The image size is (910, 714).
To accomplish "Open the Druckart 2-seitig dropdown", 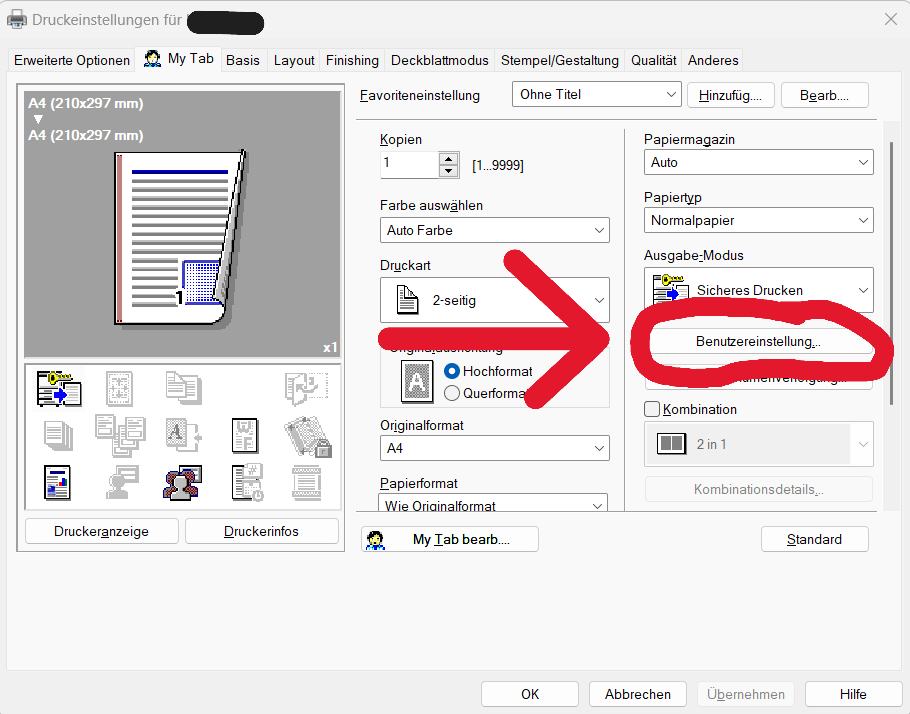I will (x=494, y=300).
